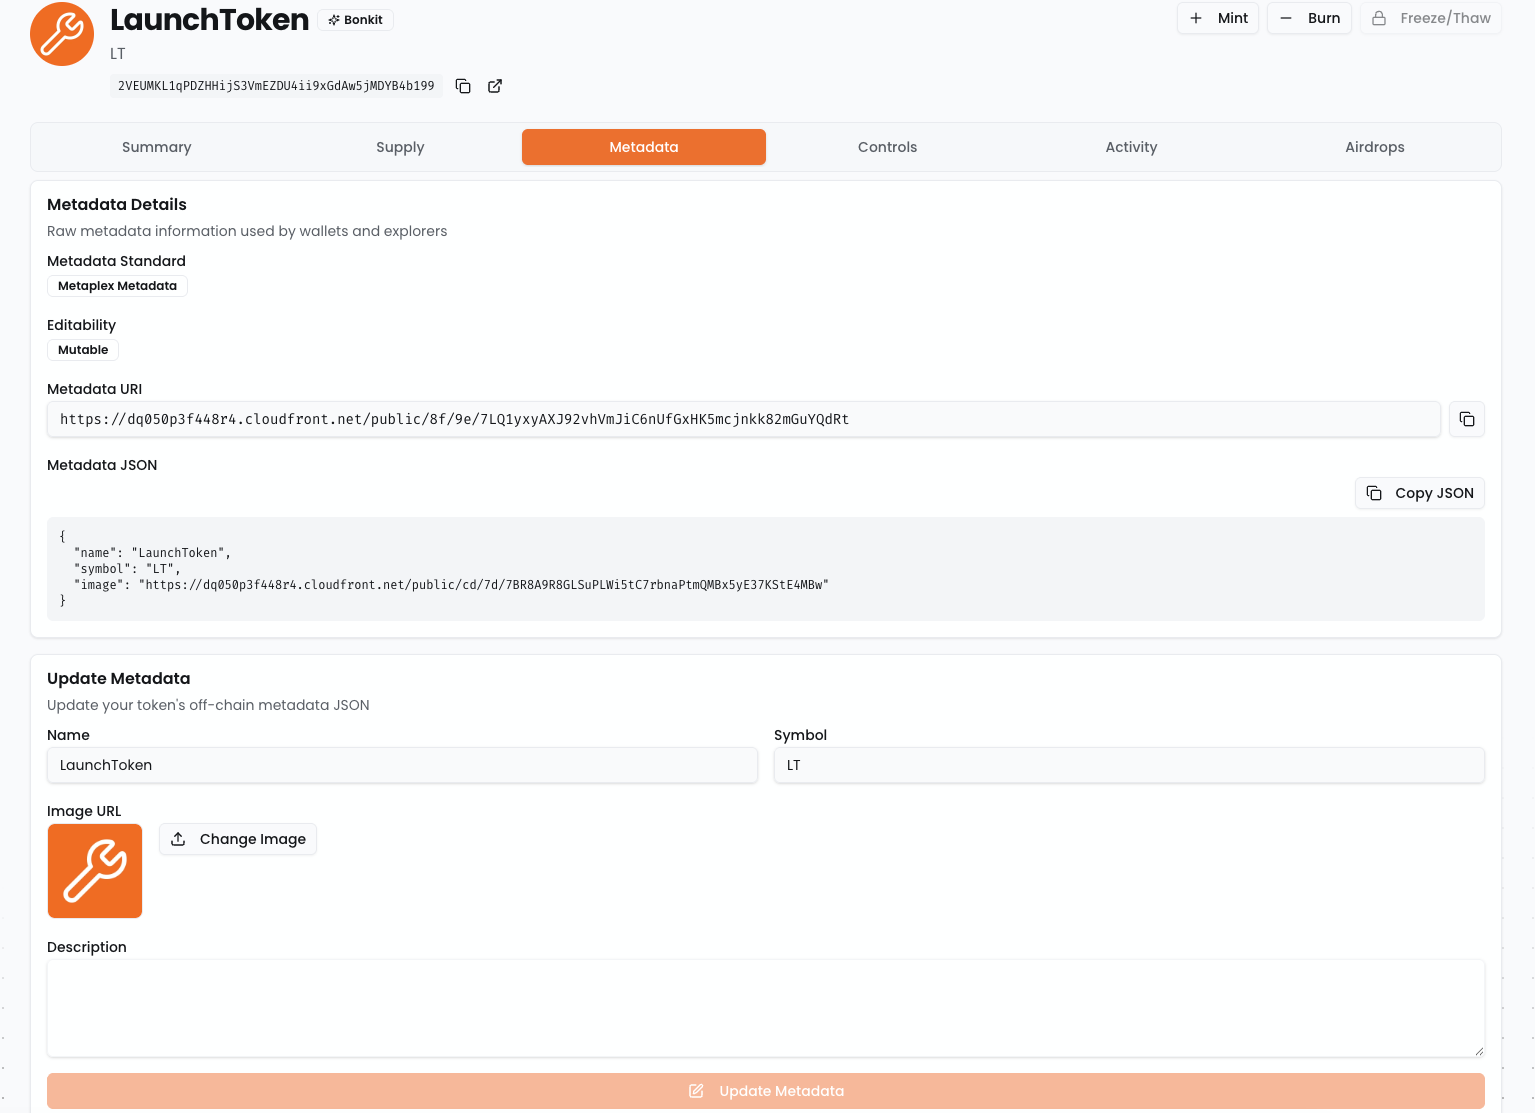Upload a new image via Change Image
This screenshot has height=1113, width=1535.
tap(238, 839)
